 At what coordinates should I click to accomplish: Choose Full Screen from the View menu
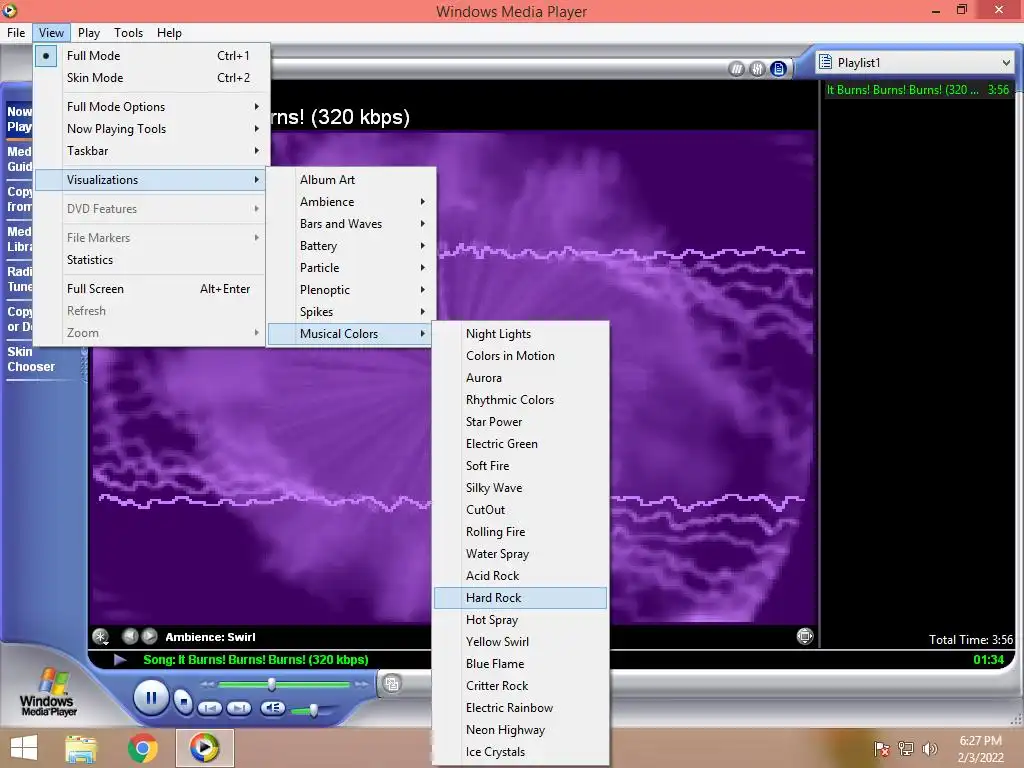click(x=151, y=289)
